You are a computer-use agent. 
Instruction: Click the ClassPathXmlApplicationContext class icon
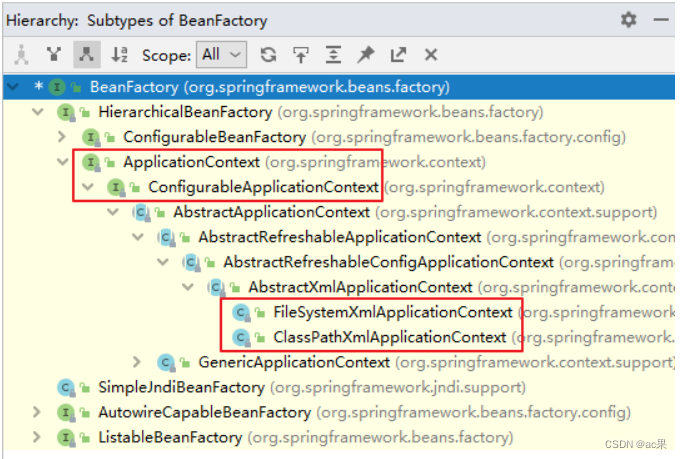point(241,337)
